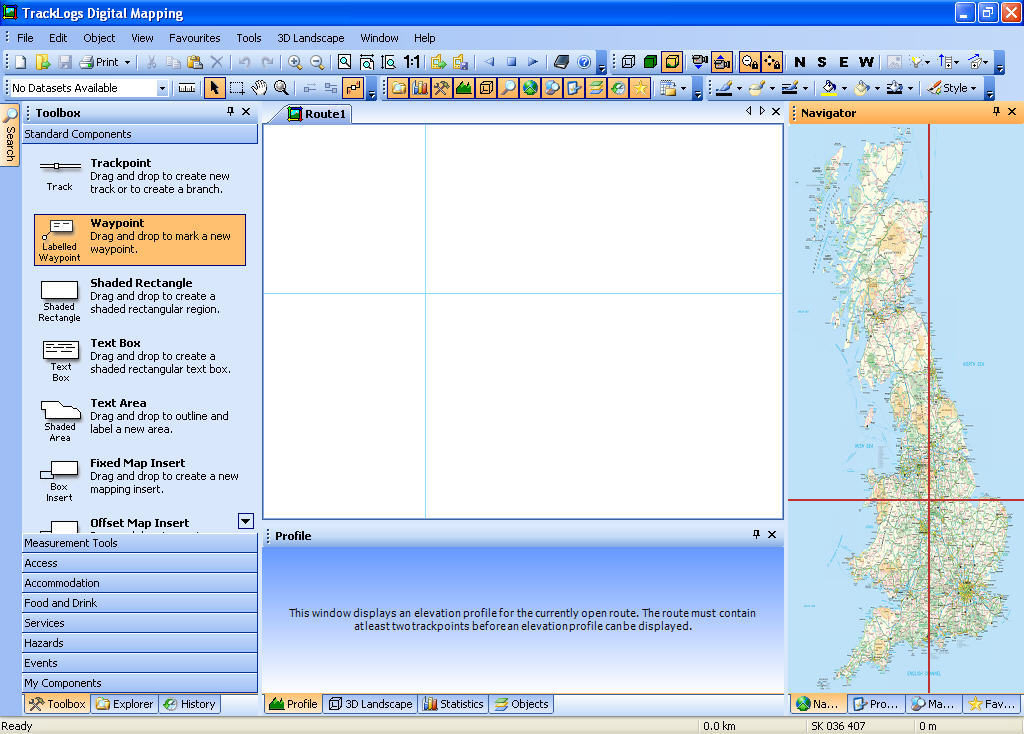Click the Paste clipboard icon
The height and width of the screenshot is (734, 1024).
(195, 62)
